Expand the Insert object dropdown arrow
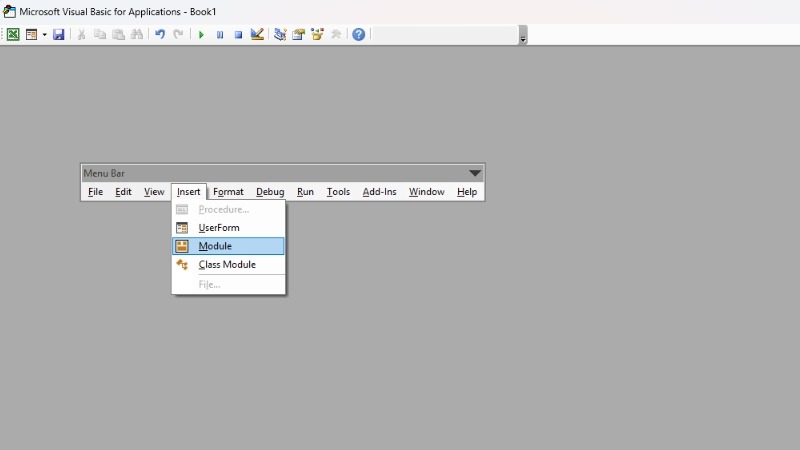This screenshot has height=450, width=800. 44,34
